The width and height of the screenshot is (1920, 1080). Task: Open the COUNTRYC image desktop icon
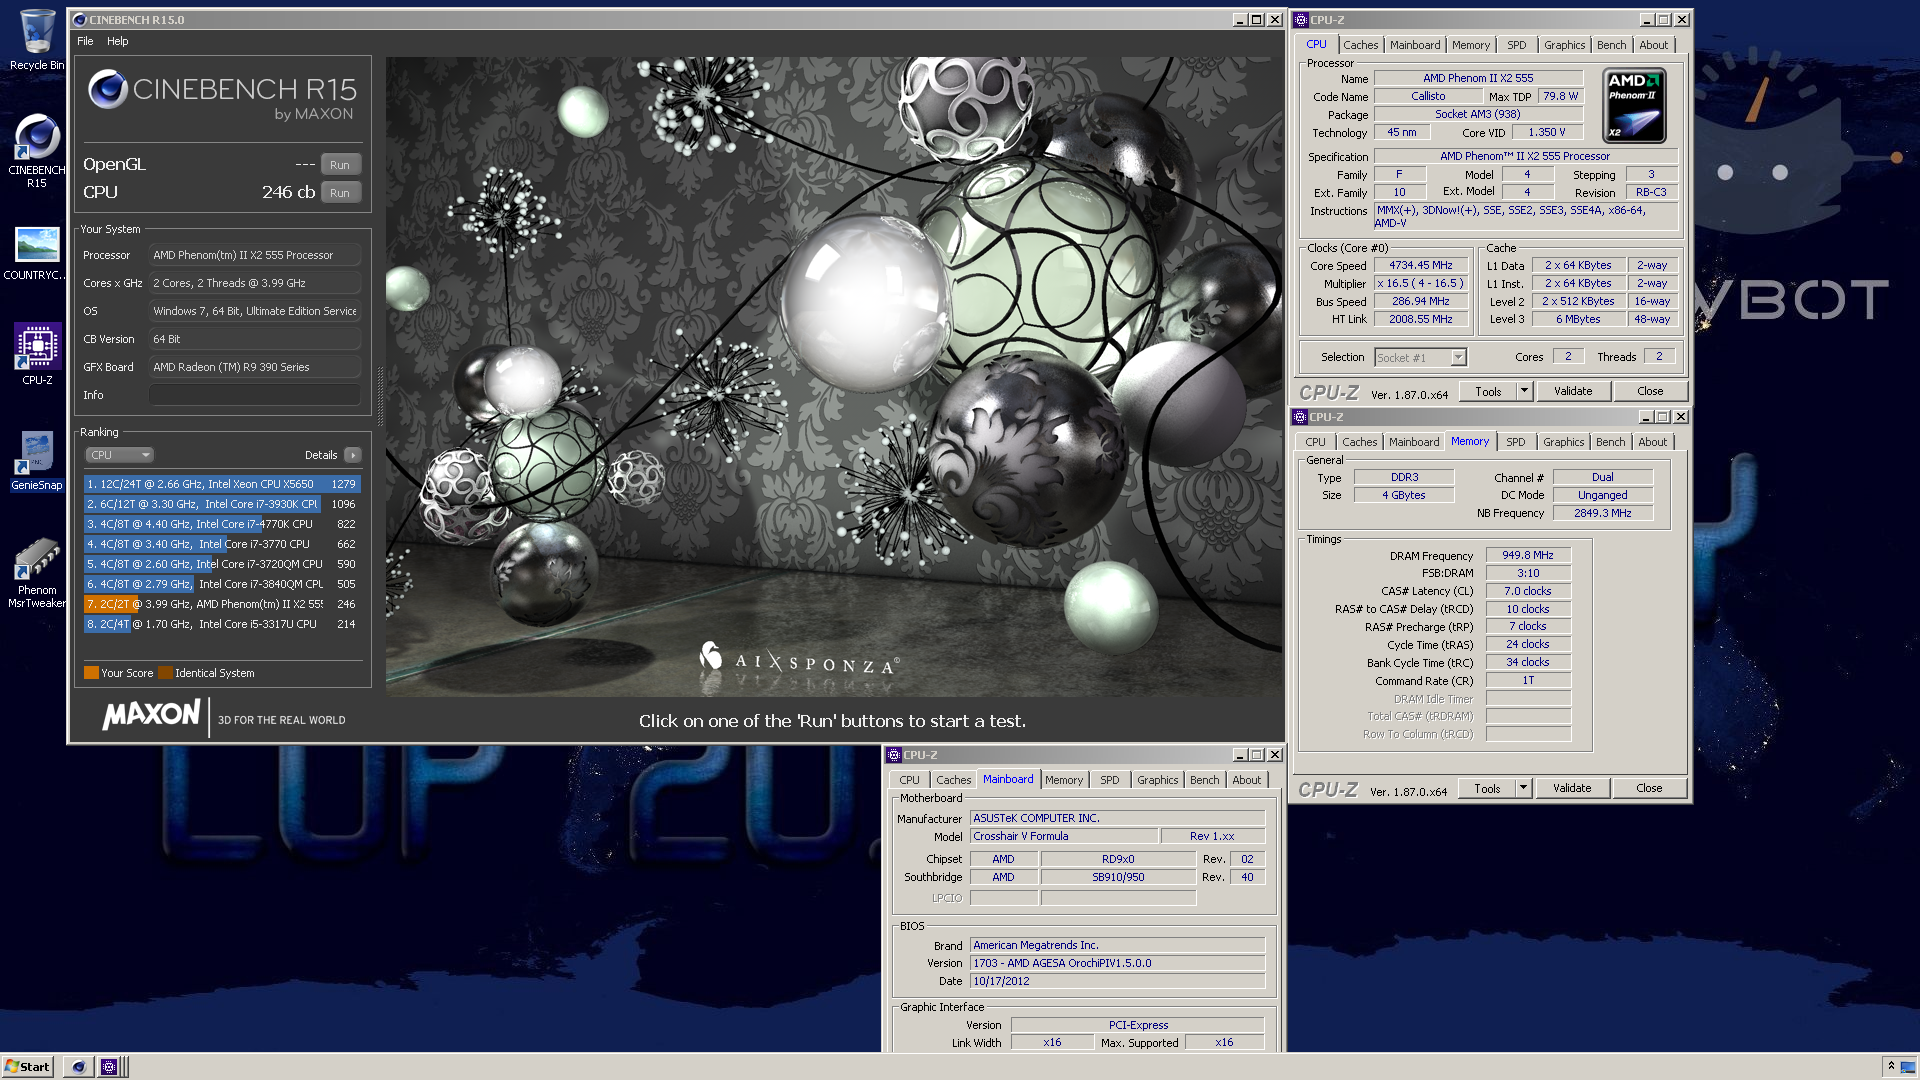tap(37, 253)
